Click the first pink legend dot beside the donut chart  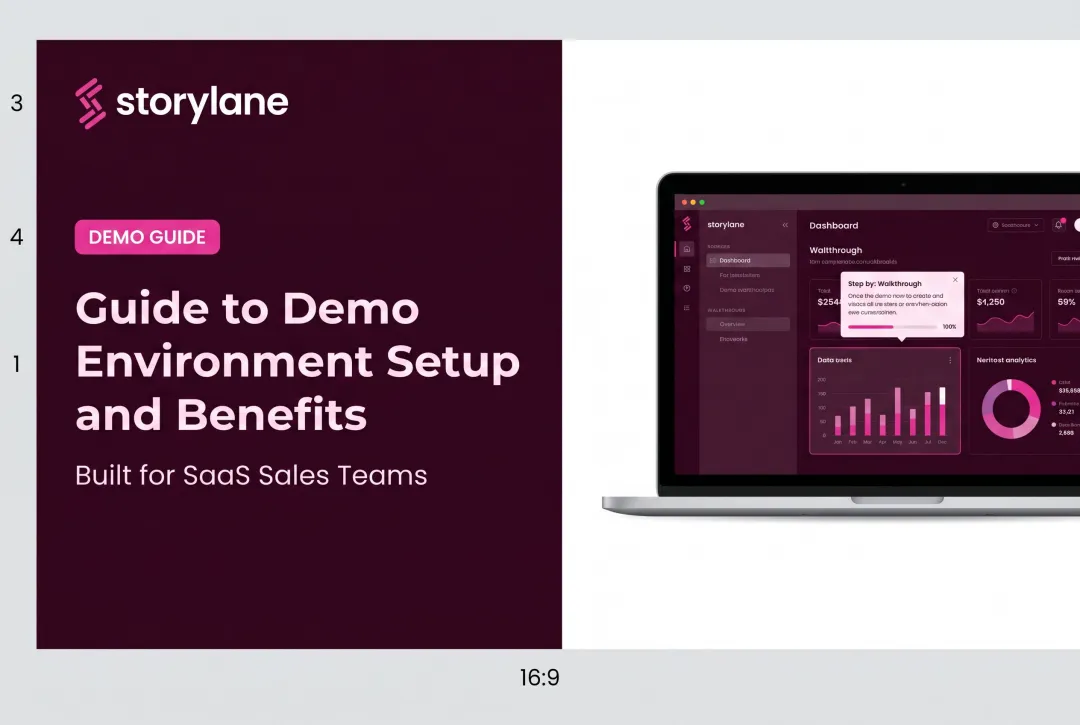pos(1054,382)
